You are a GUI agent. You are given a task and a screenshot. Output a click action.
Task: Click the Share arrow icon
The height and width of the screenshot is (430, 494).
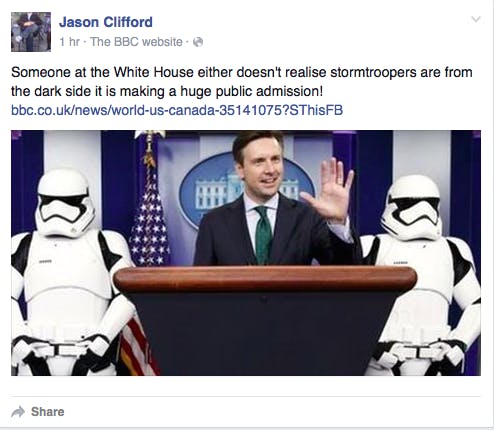point(18,412)
